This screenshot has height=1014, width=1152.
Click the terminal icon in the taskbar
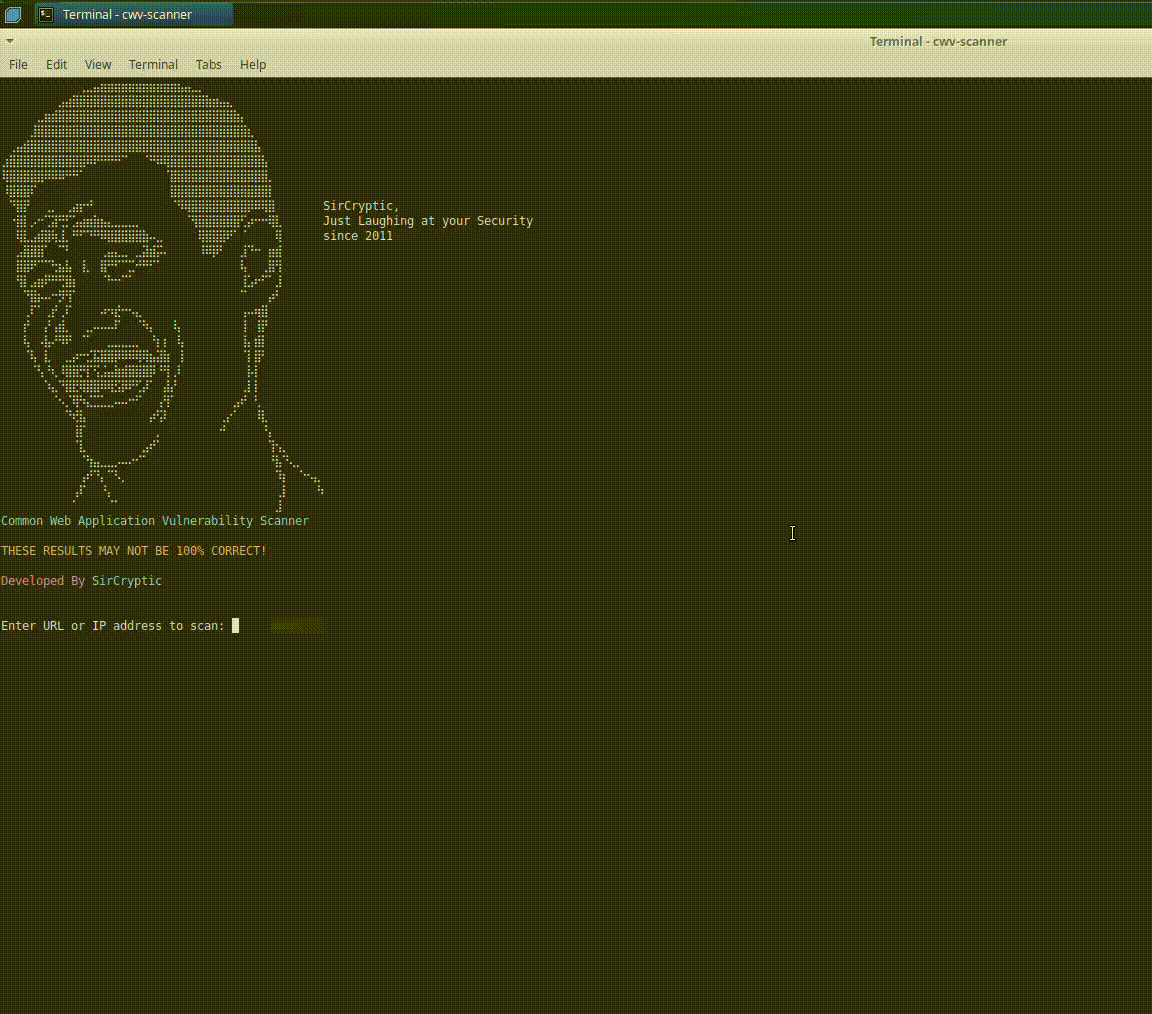click(x=46, y=14)
